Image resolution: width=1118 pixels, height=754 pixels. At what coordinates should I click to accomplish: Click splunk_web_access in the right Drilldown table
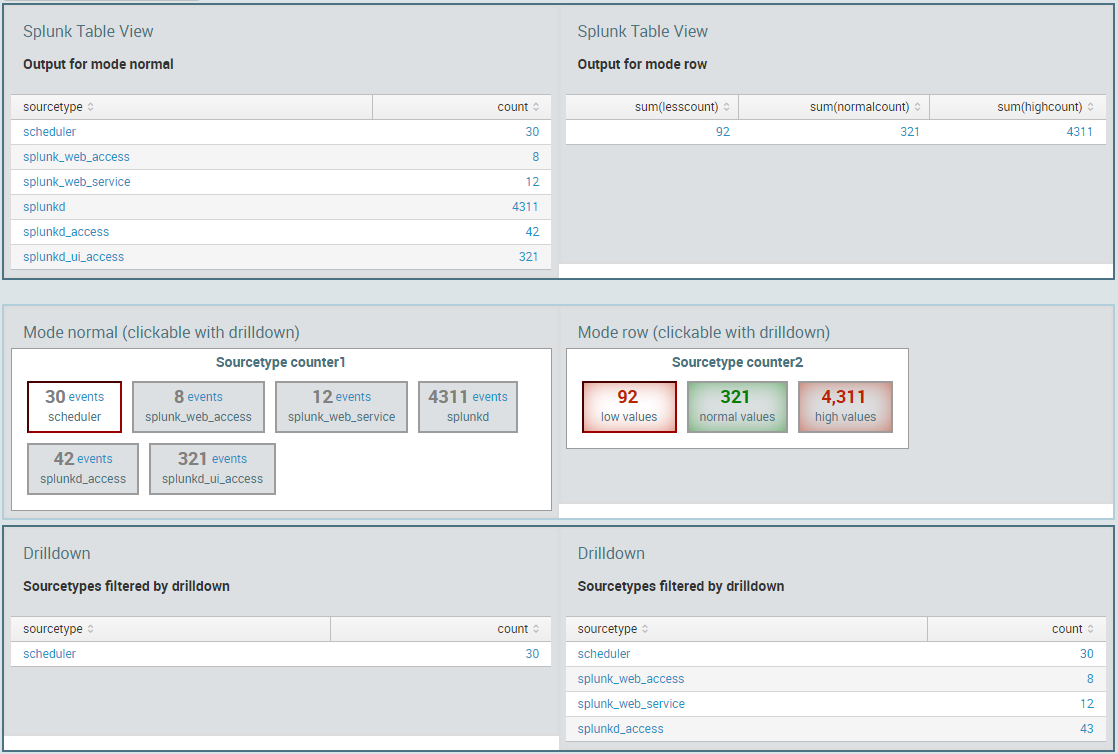tap(631, 679)
